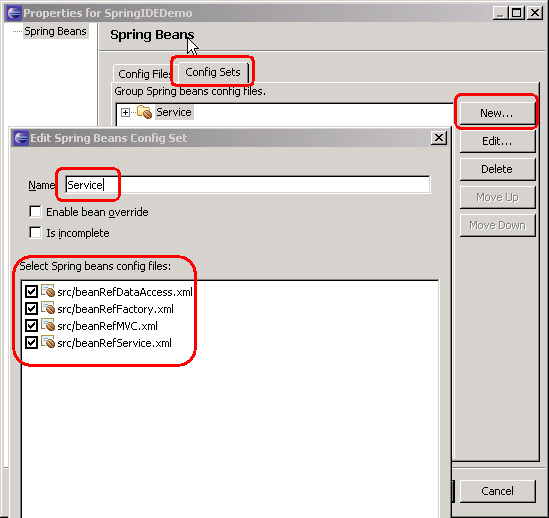Close the Properties for SpringIDEDemo window
The width and height of the screenshot is (549, 518).
click(535, 13)
